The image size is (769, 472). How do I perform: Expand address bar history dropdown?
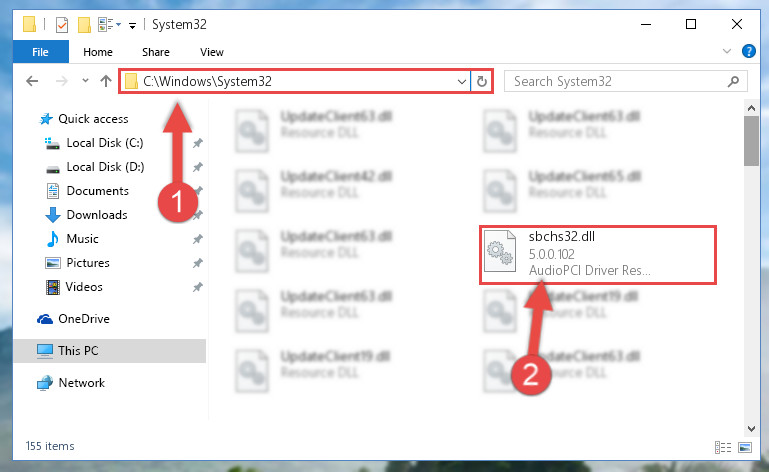pos(461,81)
